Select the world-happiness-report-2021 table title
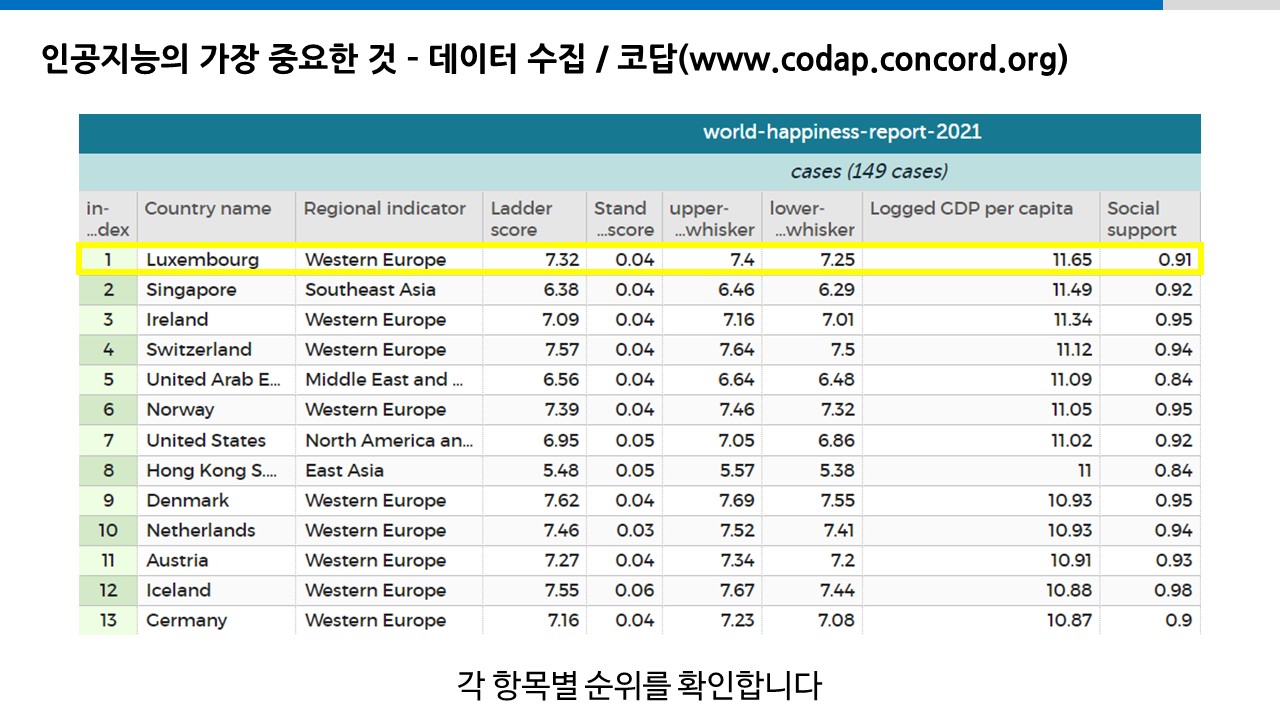Image resolution: width=1280 pixels, height=720 pixels. coord(842,132)
